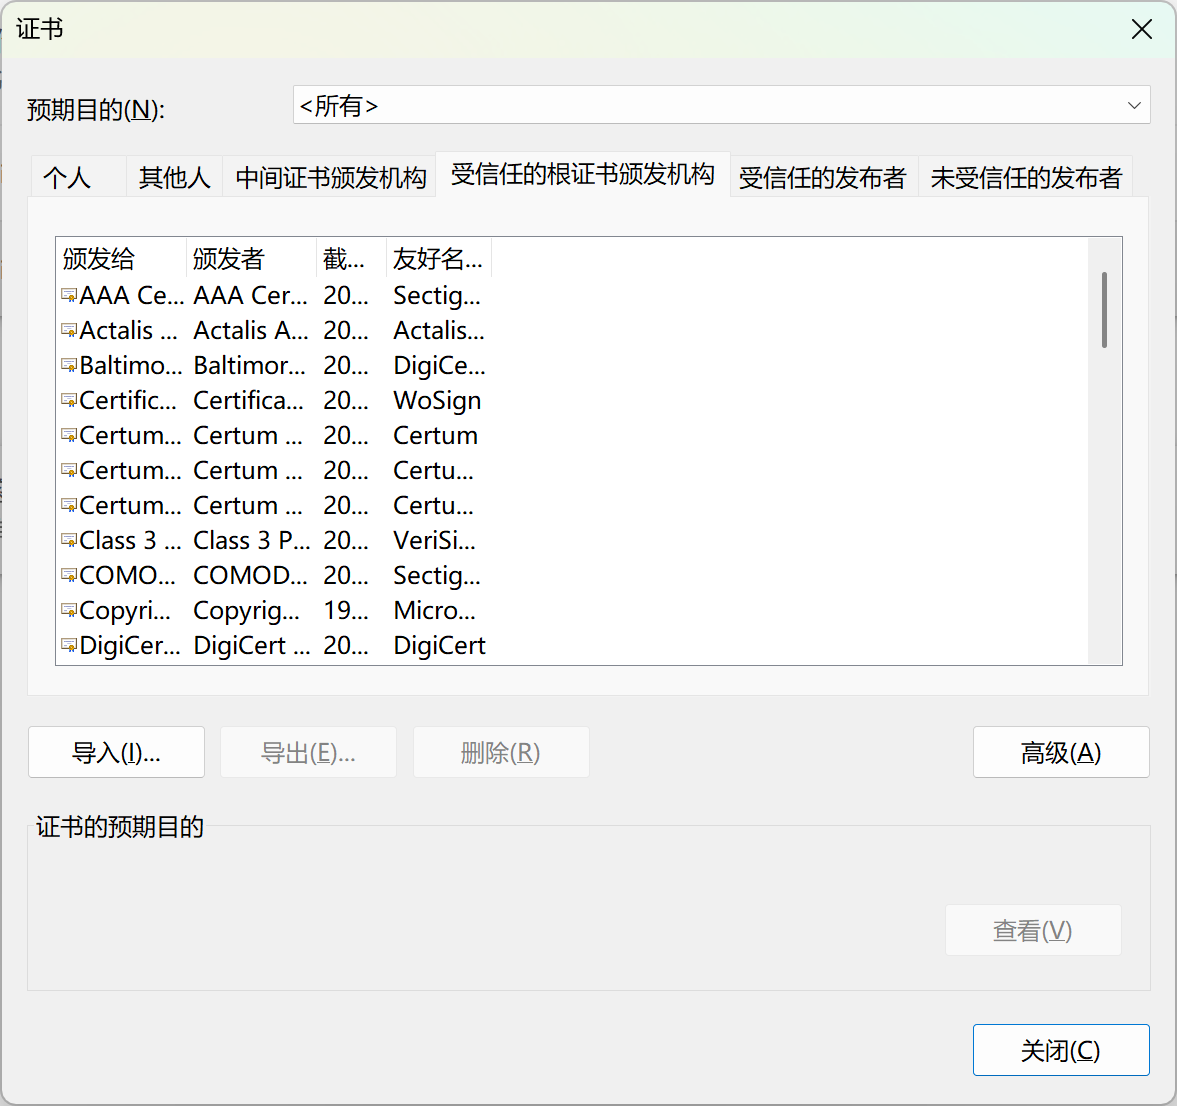Open 高级(A) advanced options
Viewport: 1177px width, 1106px height.
[1061, 752]
